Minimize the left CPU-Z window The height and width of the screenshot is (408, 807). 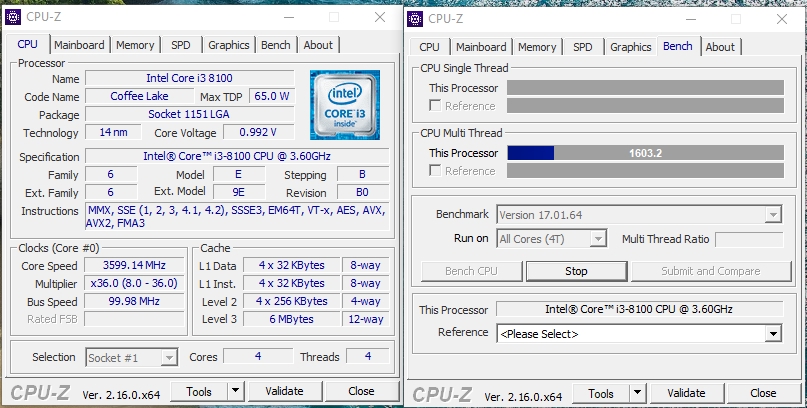pyautogui.click(x=289, y=17)
